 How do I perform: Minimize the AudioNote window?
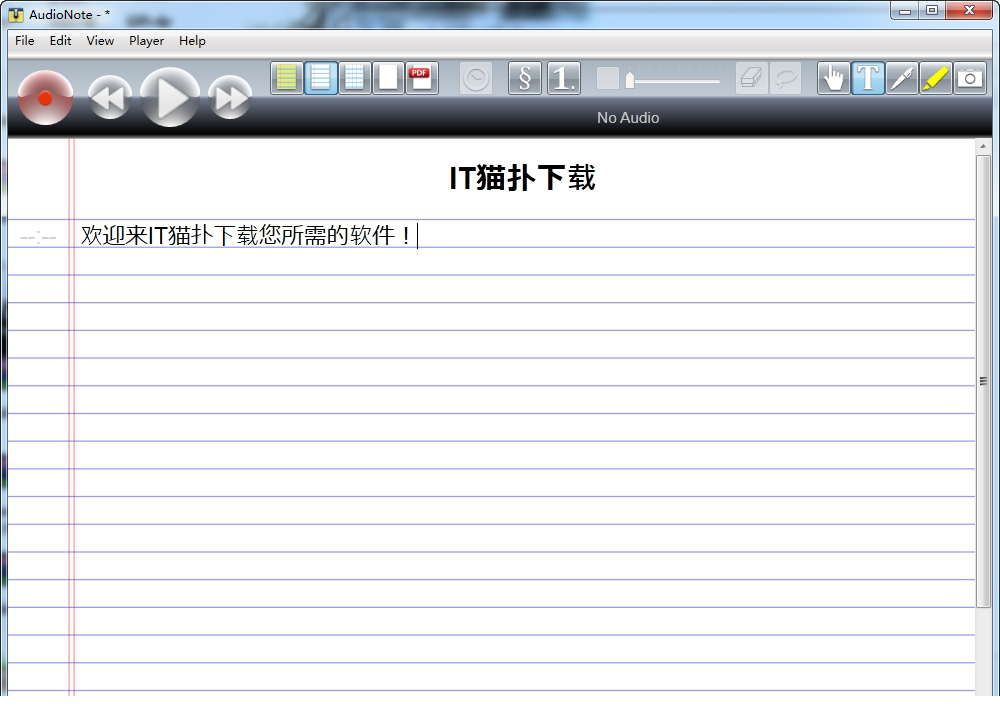[904, 11]
